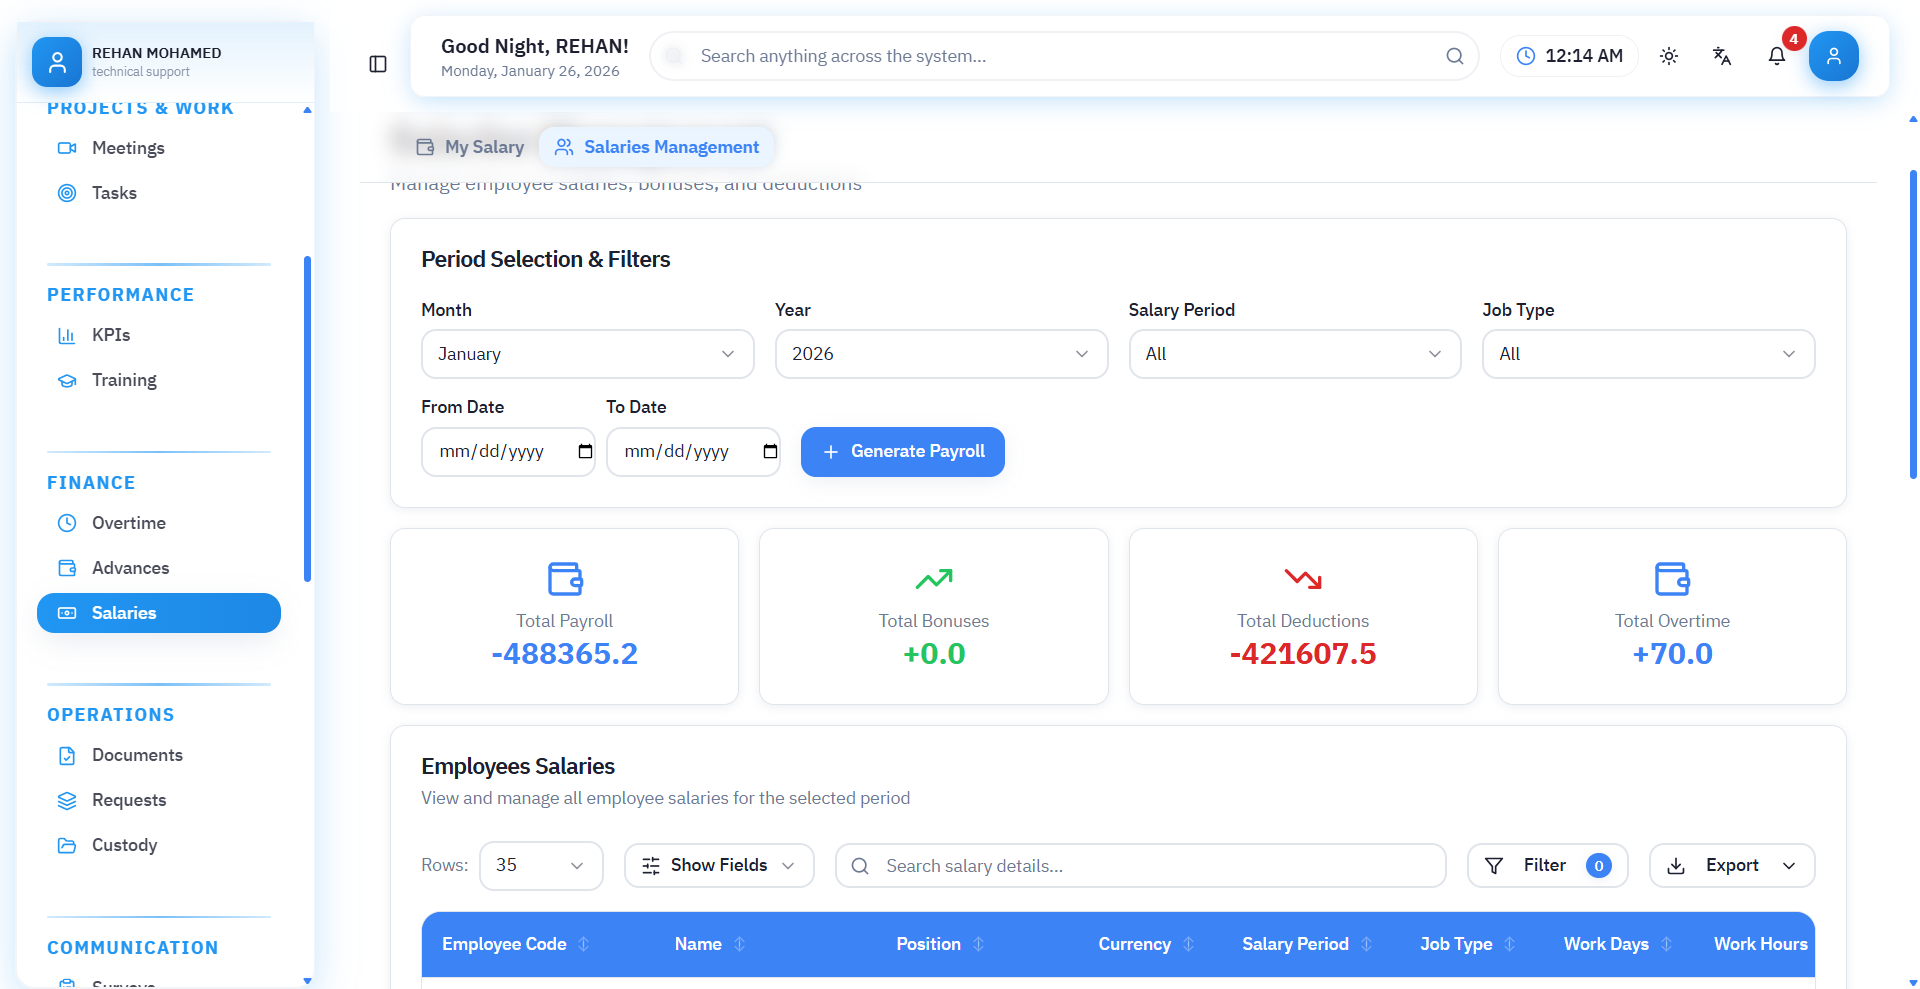The width and height of the screenshot is (1920, 989).
Task: Switch to the My Salary tab
Action: coord(471,147)
